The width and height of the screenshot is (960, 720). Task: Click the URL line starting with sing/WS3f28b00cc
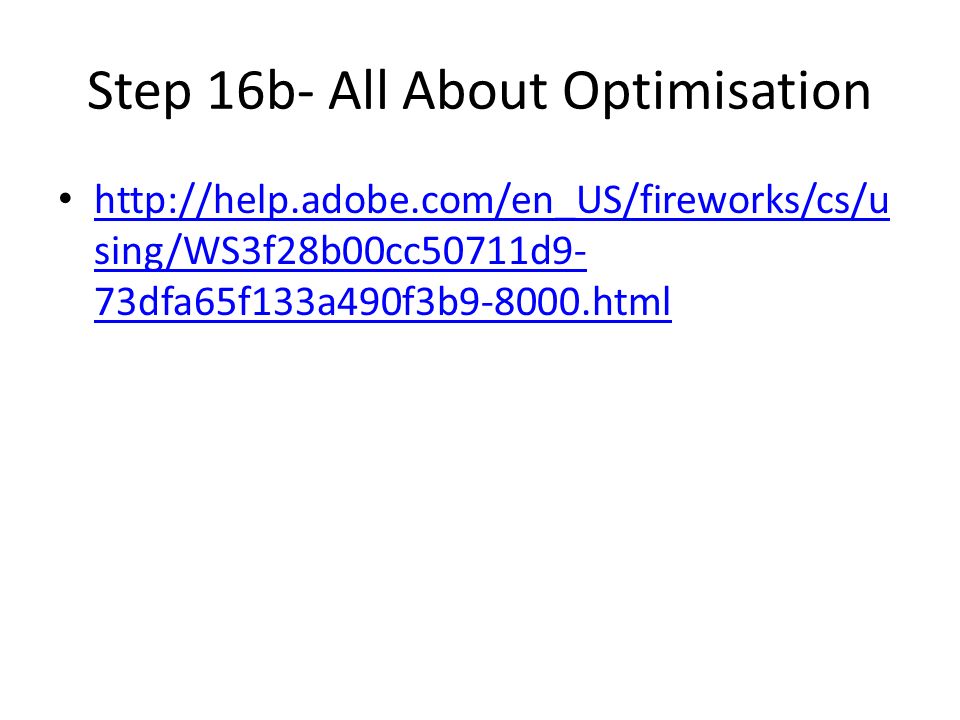(x=340, y=252)
